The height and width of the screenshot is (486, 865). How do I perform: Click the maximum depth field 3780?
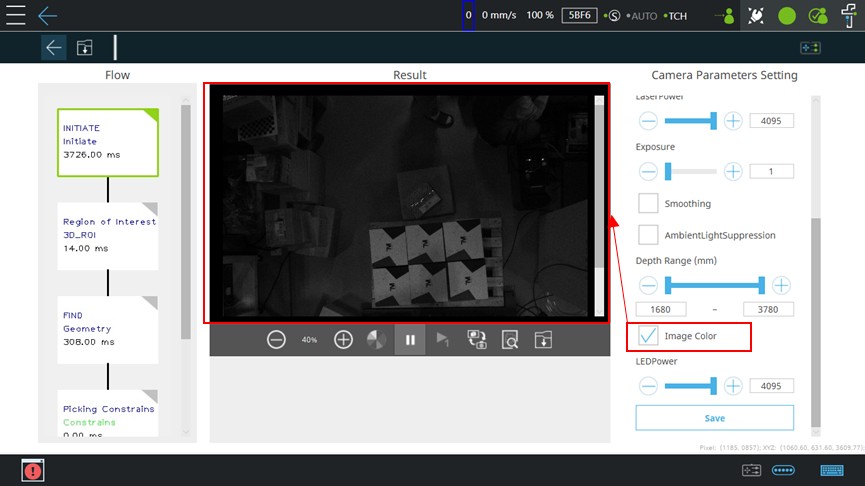click(768, 309)
